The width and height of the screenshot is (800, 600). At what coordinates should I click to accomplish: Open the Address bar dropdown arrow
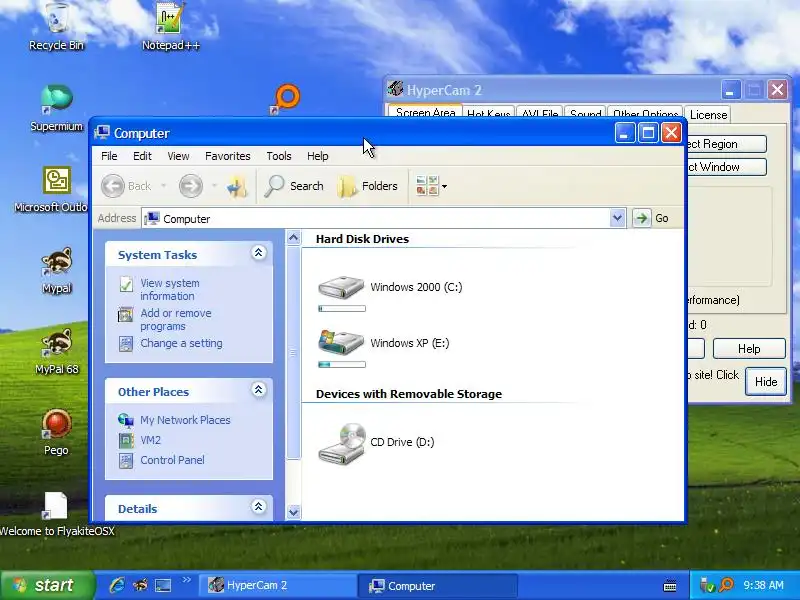point(617,218)
